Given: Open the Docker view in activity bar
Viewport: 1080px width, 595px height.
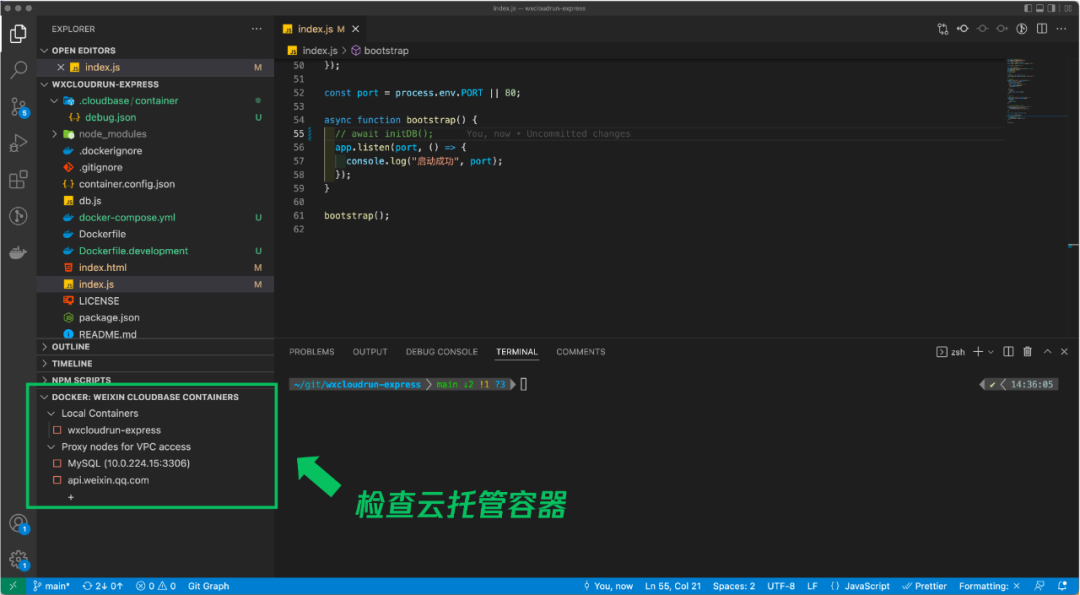Looking at the screenshot, I should [x=18, y=253].
